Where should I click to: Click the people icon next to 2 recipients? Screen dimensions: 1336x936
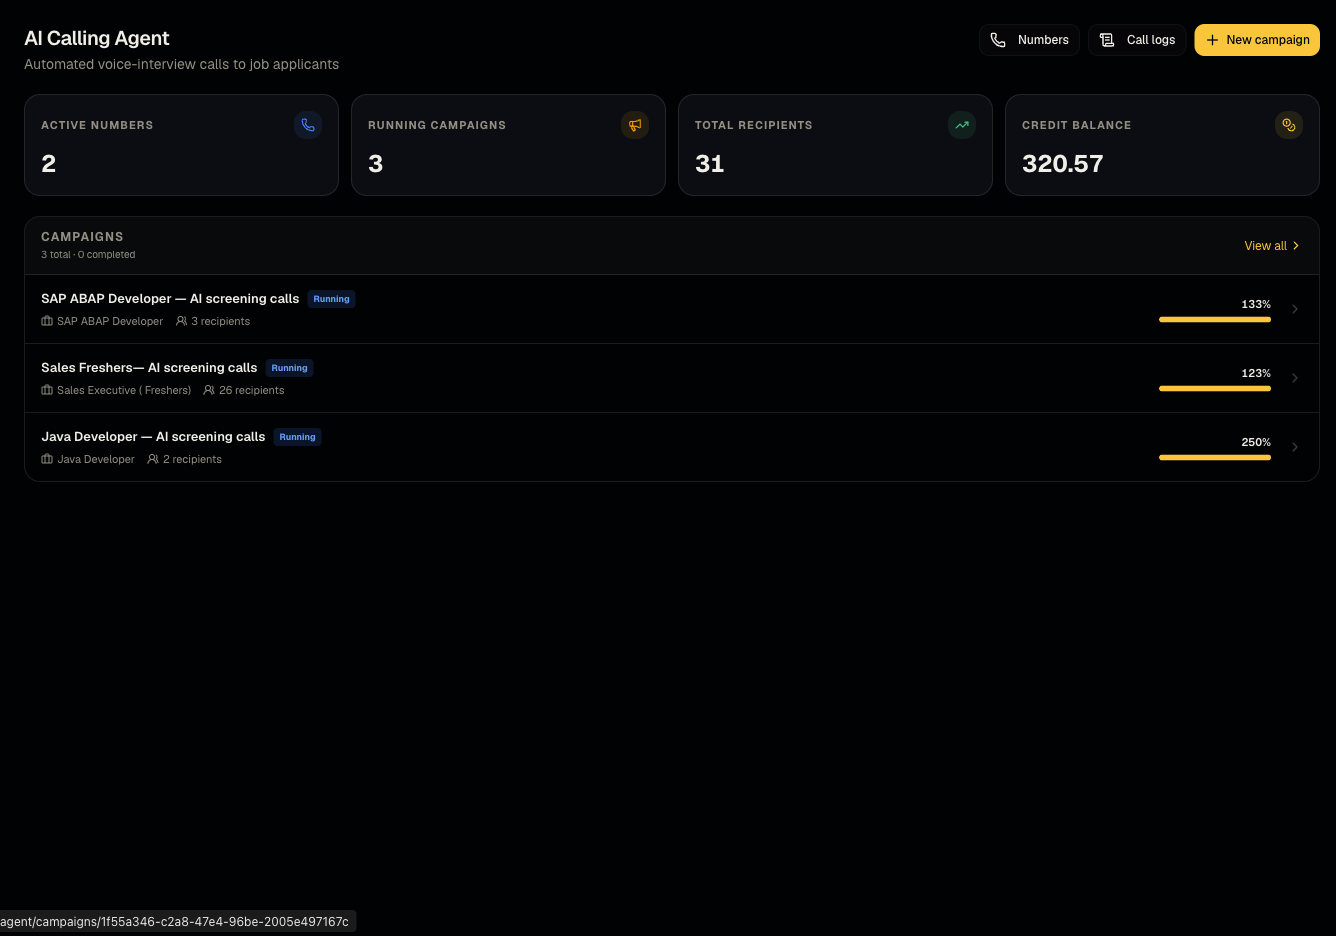click(153, 459)
